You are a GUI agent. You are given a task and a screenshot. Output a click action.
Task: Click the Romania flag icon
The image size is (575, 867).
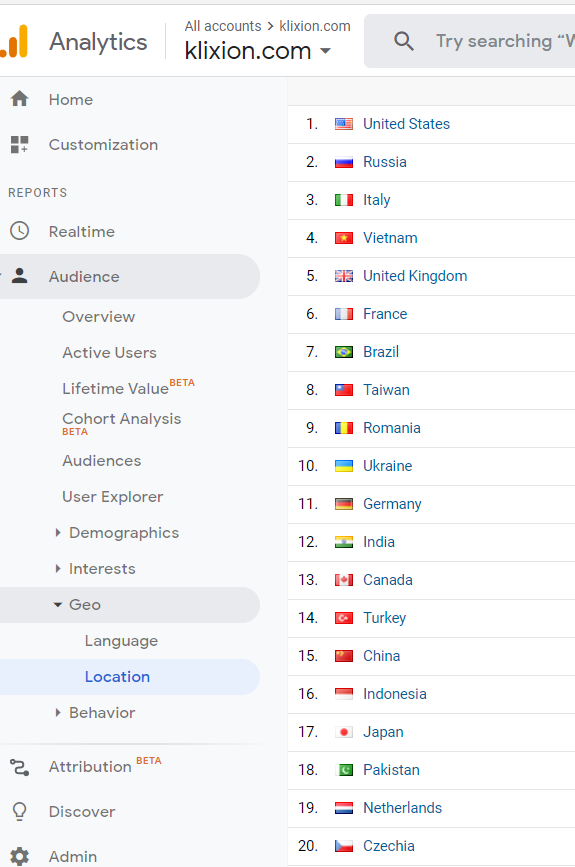pos(344,428)
